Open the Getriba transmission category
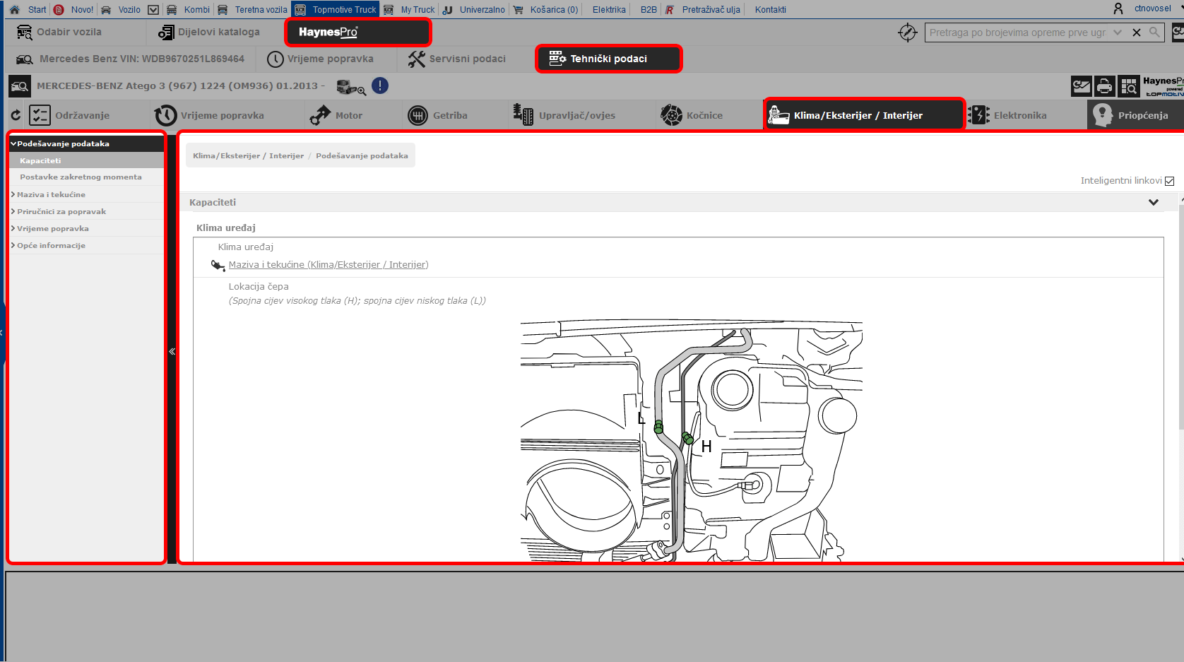 (437, 115)
